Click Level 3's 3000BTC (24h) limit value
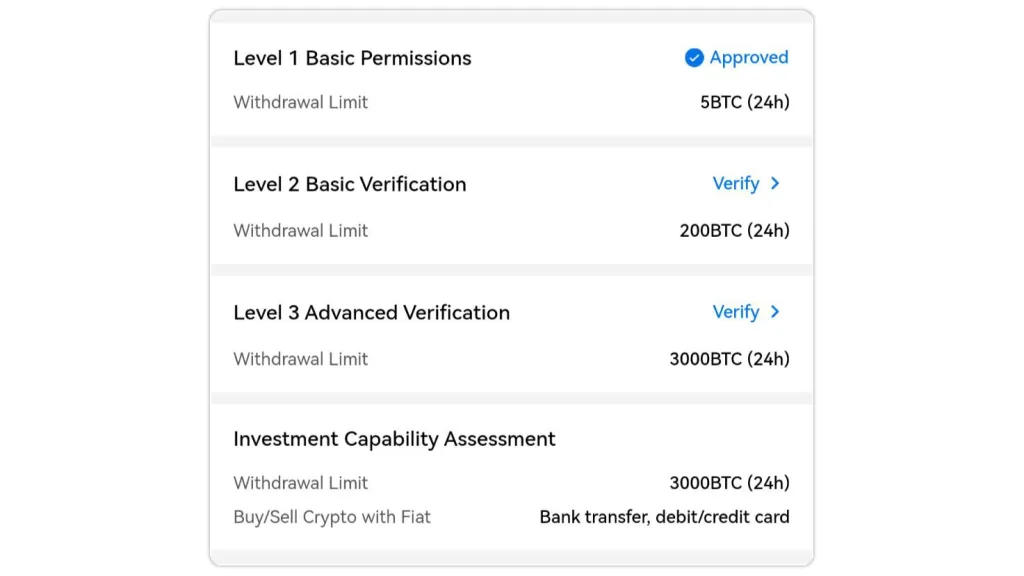 (729, 359)
